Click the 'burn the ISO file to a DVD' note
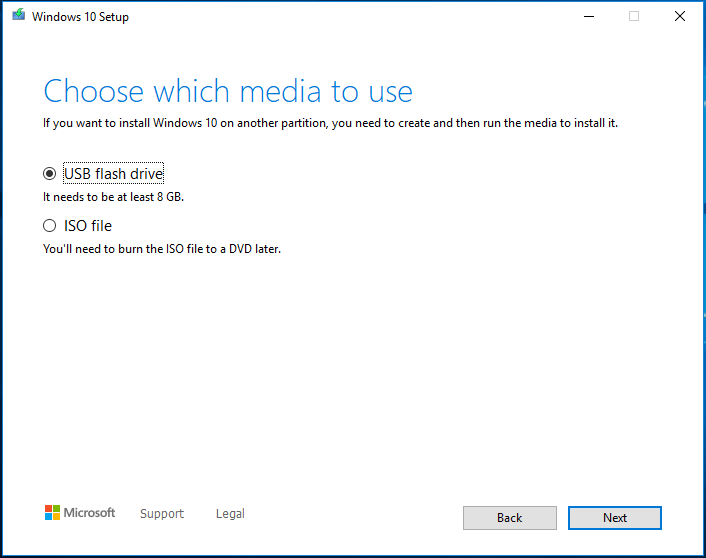The height and width of the screenshot is (558, 706). coord(162,249)
